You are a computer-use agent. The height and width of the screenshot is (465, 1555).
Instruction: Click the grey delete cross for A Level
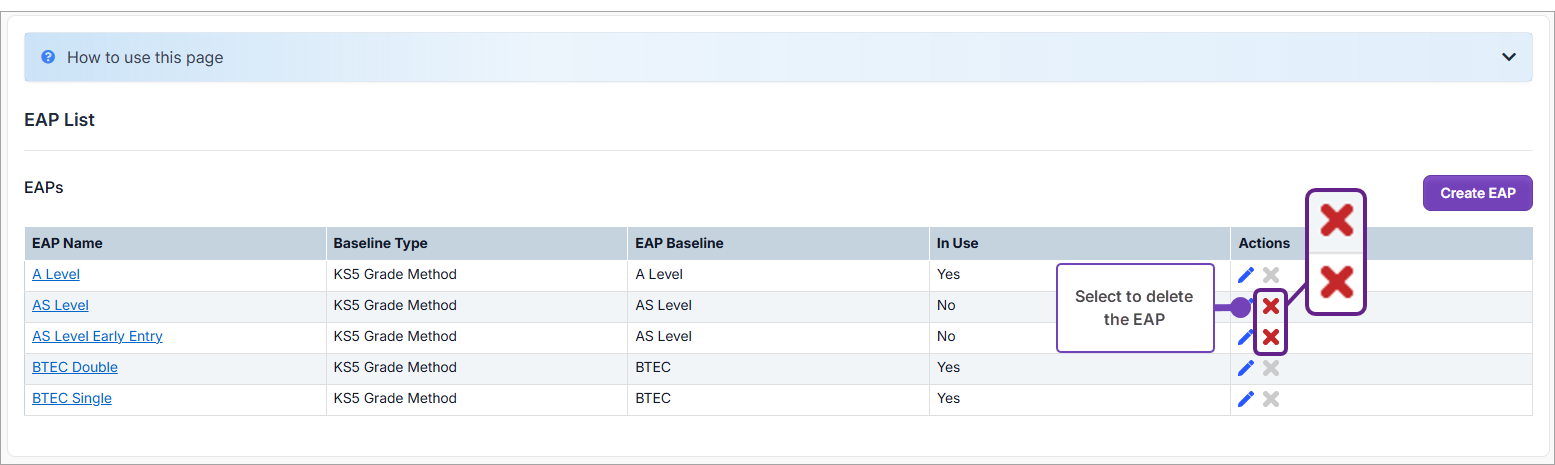pyautogui.click(x=1271, y=275)
